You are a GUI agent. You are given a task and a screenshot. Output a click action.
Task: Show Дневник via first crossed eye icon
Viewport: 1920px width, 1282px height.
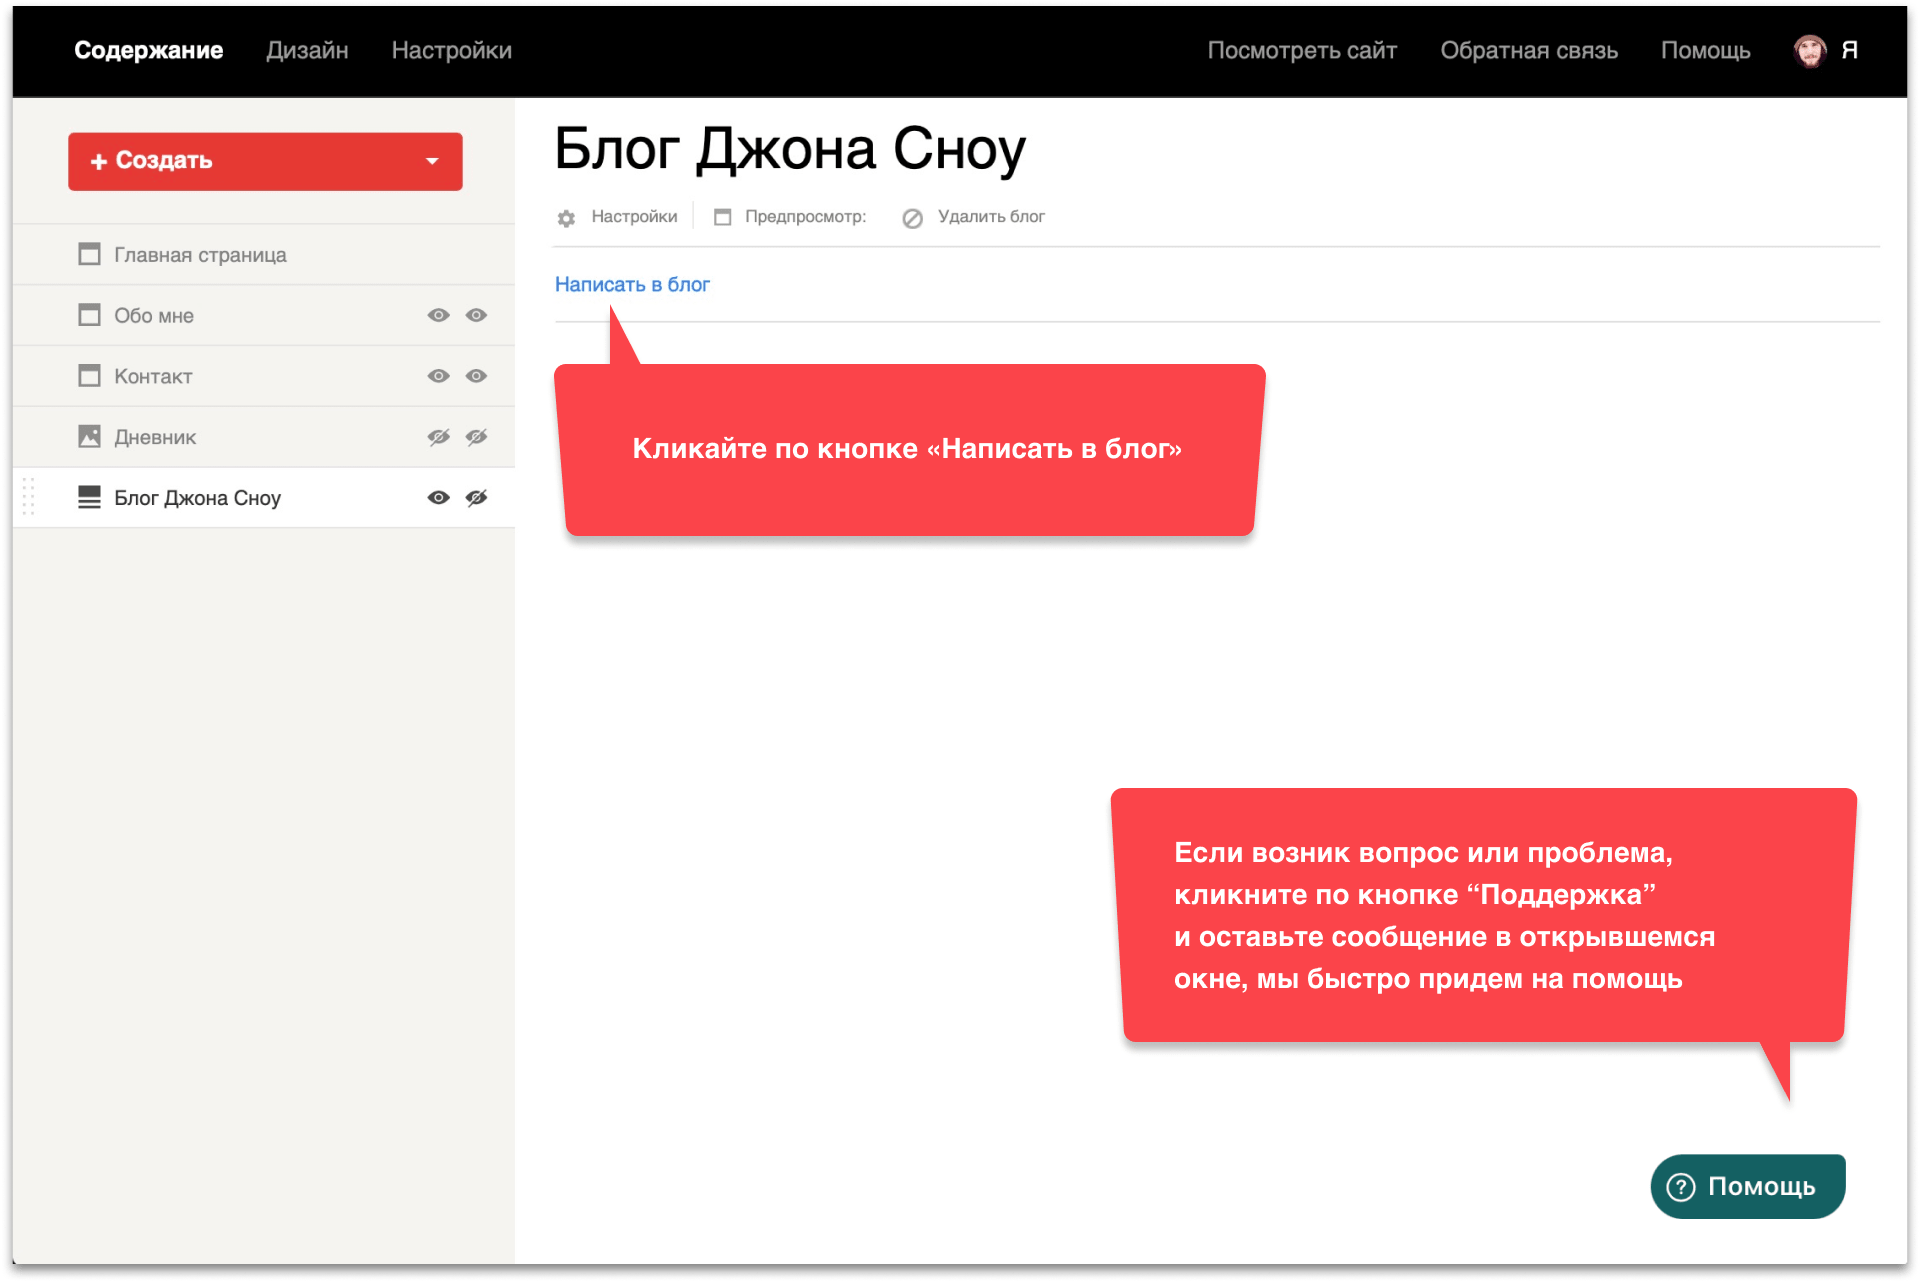tap(438, 437)
